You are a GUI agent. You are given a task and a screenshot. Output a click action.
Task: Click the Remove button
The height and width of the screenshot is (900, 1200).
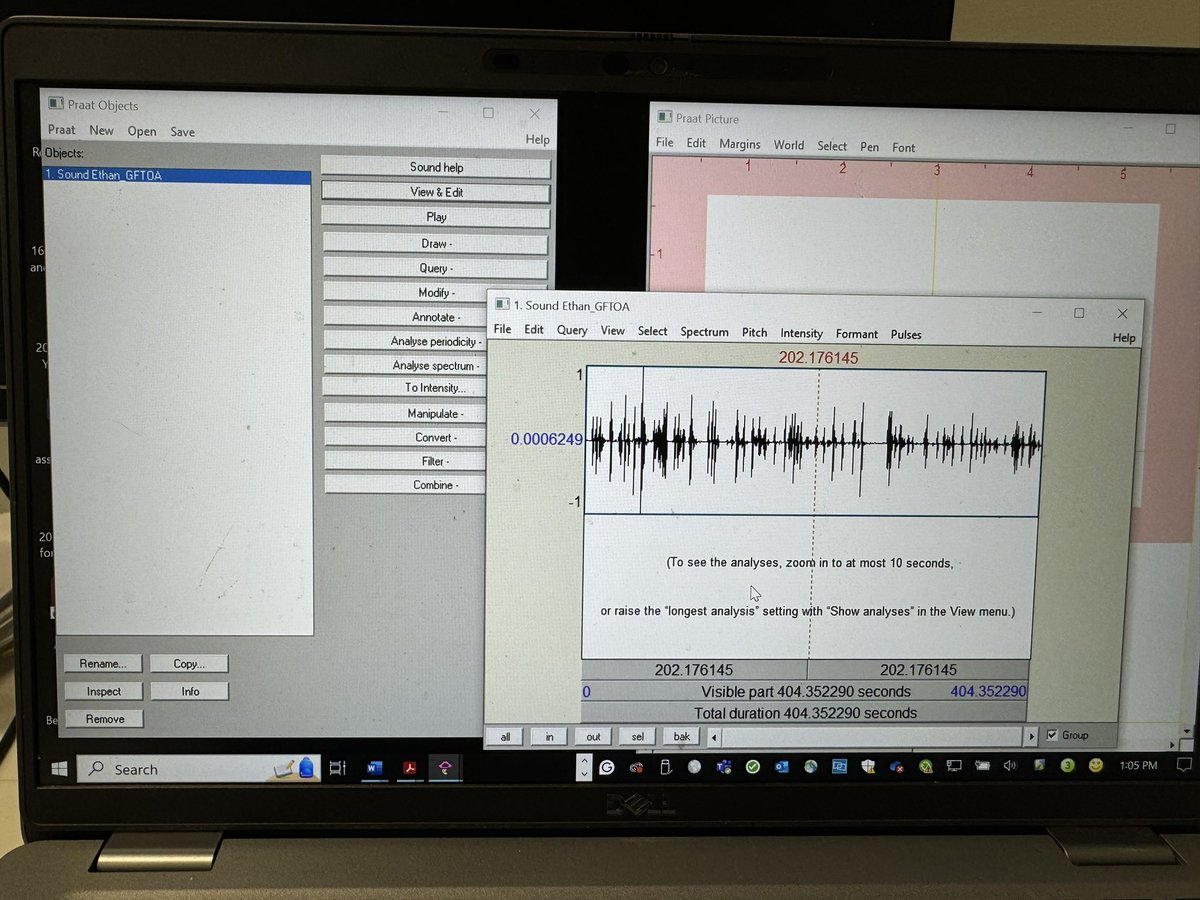[x=104, y=718]
